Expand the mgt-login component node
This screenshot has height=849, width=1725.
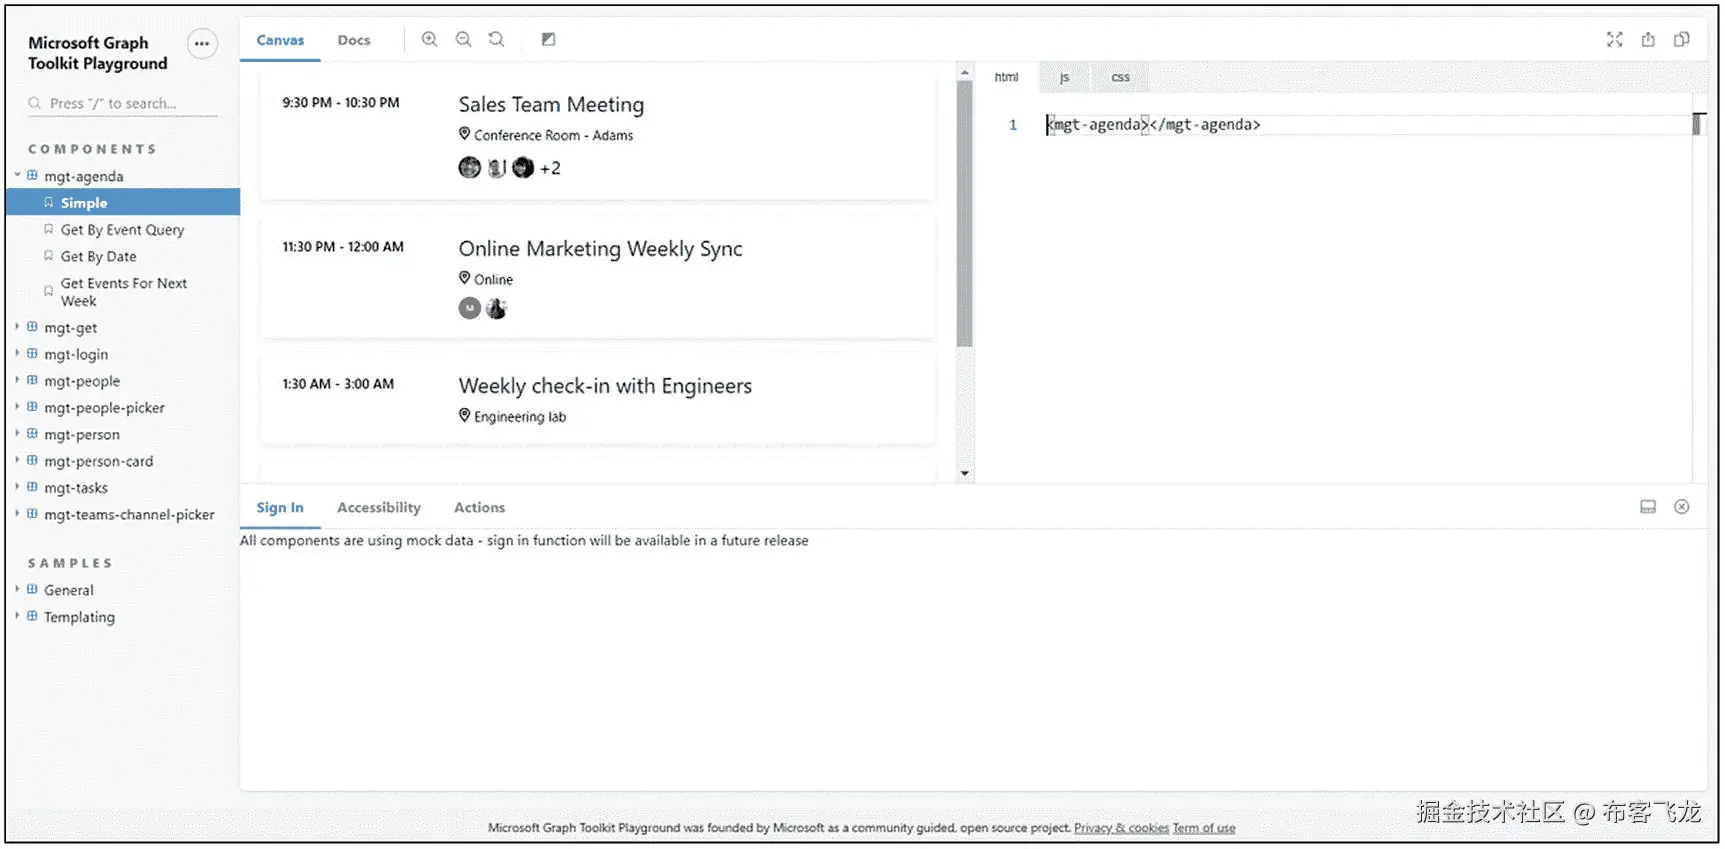tap(17, 354)
